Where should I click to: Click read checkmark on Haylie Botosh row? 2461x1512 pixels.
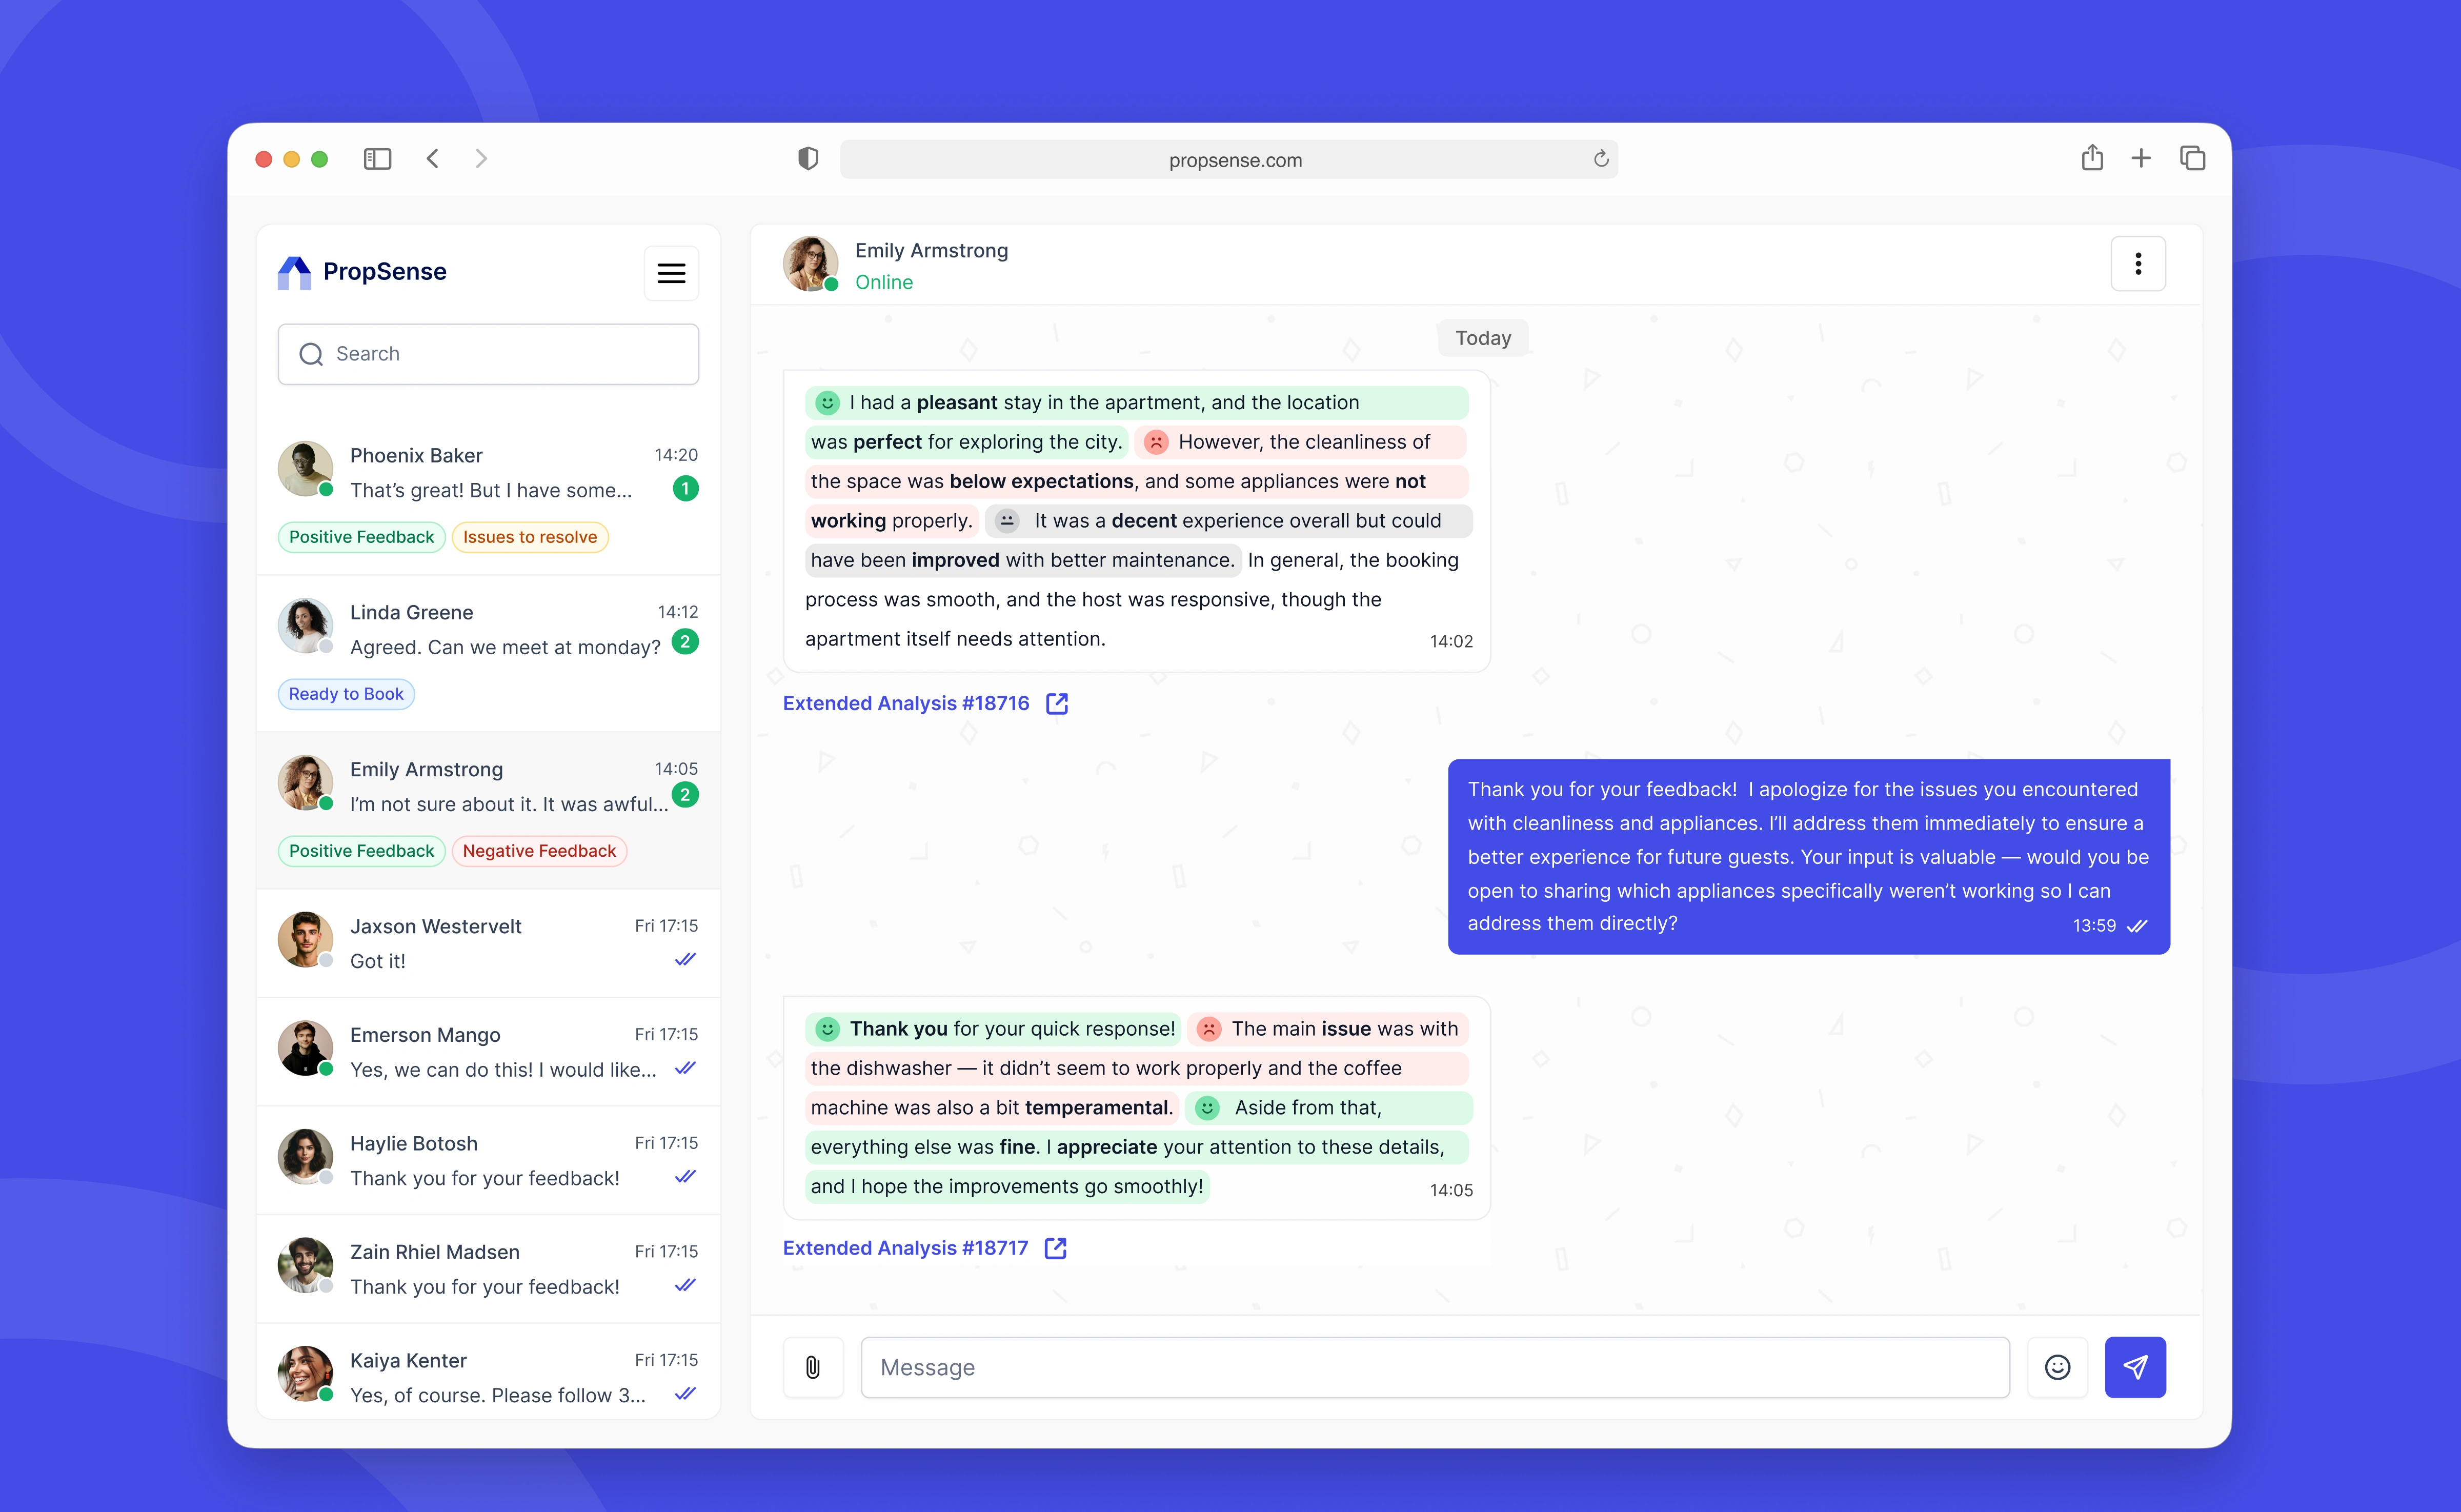[x=685, y=1177]
